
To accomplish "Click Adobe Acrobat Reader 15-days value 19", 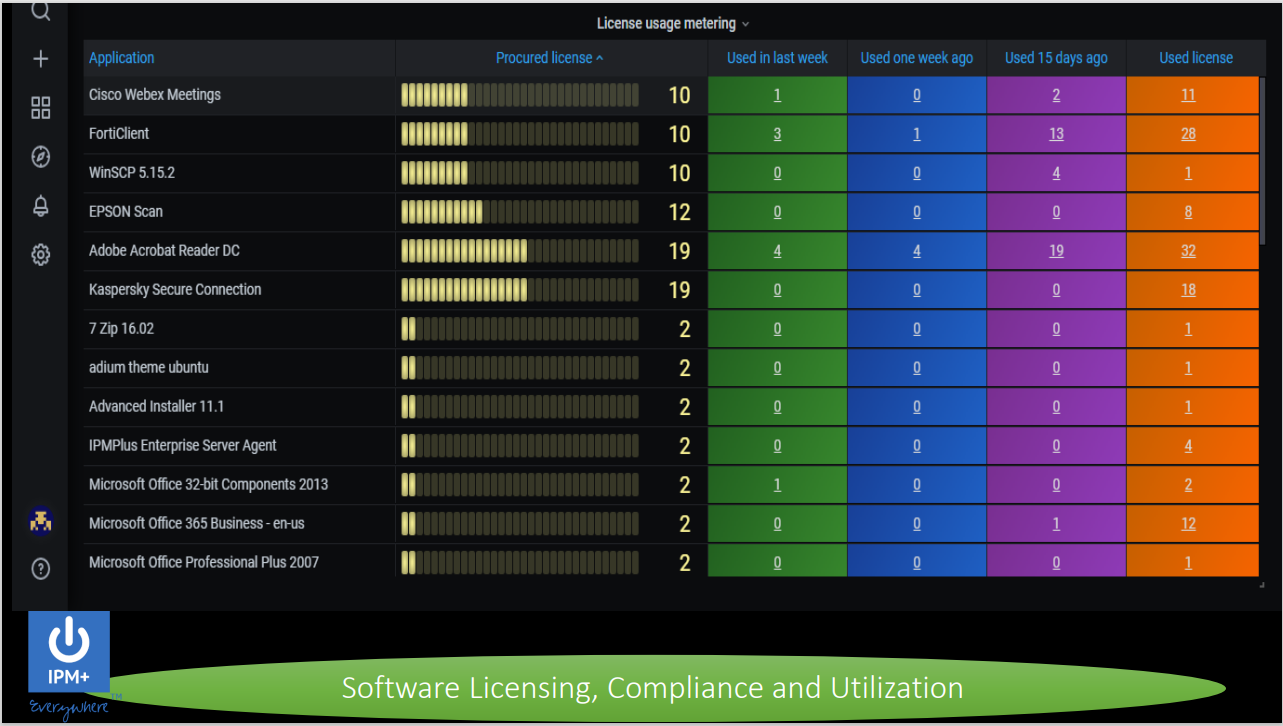I will (x=1056, y=251).
